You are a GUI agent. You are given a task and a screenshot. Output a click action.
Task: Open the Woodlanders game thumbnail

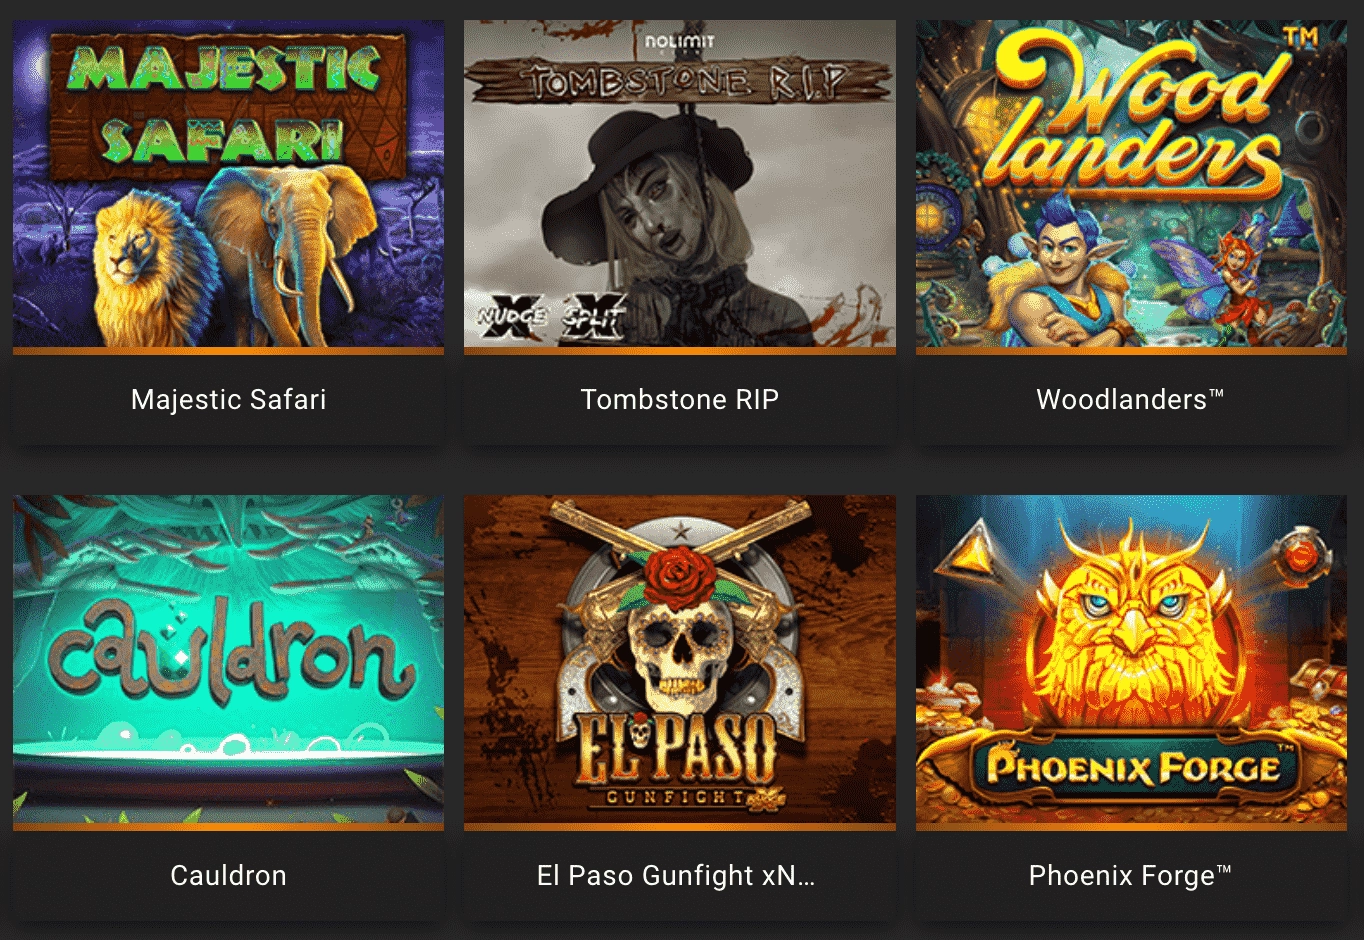click(1131, 184)
